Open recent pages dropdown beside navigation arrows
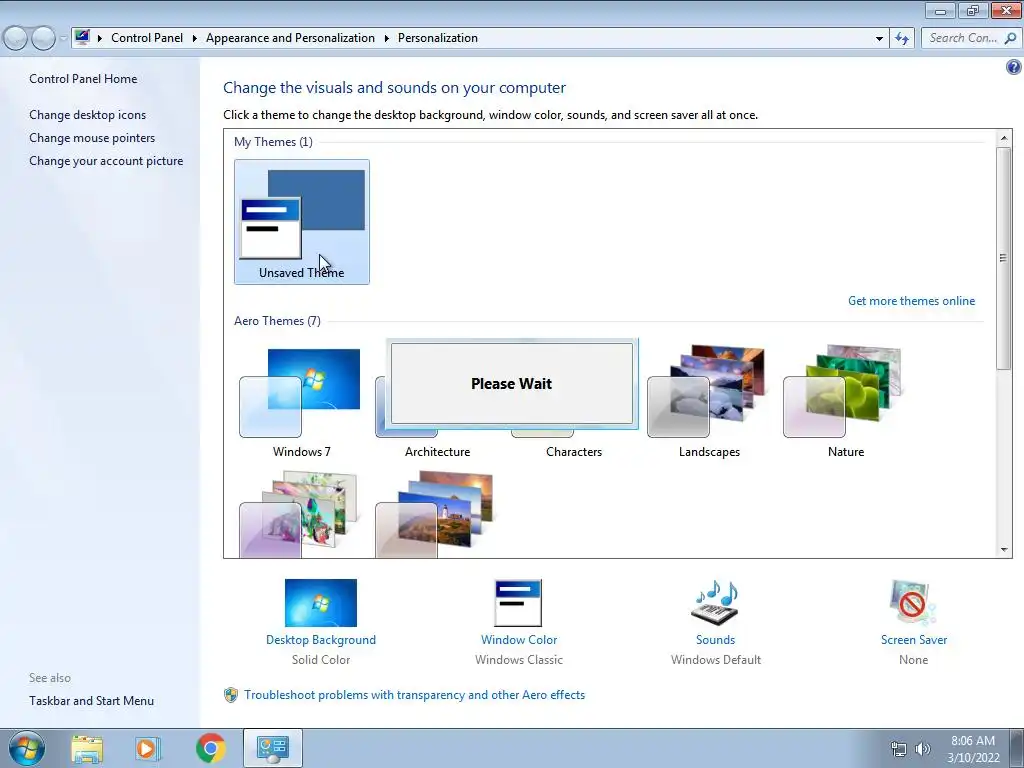This screenshot has height=768, width=1024. click(63, 39)
